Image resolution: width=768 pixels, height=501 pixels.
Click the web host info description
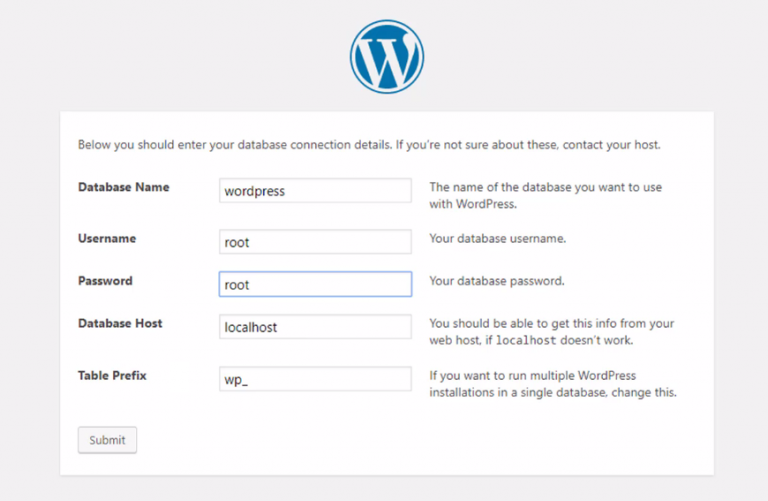[x=552, y=332]
